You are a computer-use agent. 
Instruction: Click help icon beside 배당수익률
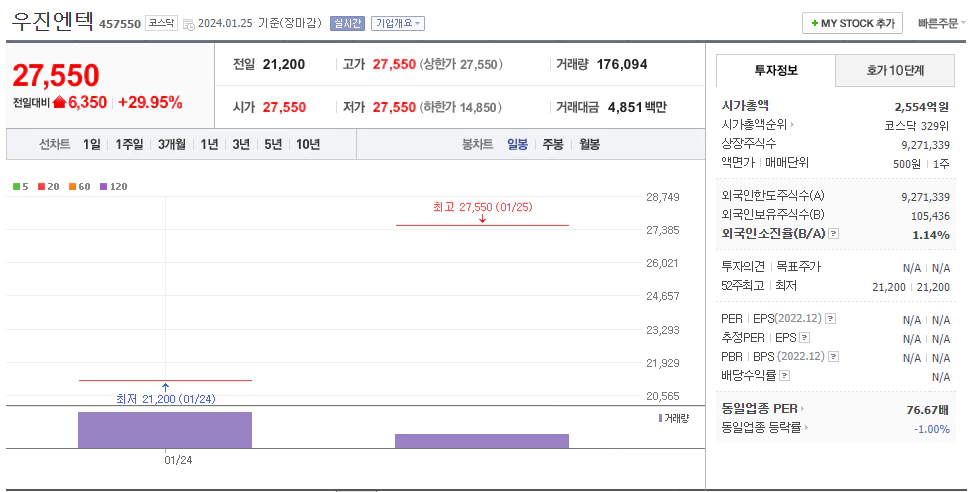click(784, 375)
